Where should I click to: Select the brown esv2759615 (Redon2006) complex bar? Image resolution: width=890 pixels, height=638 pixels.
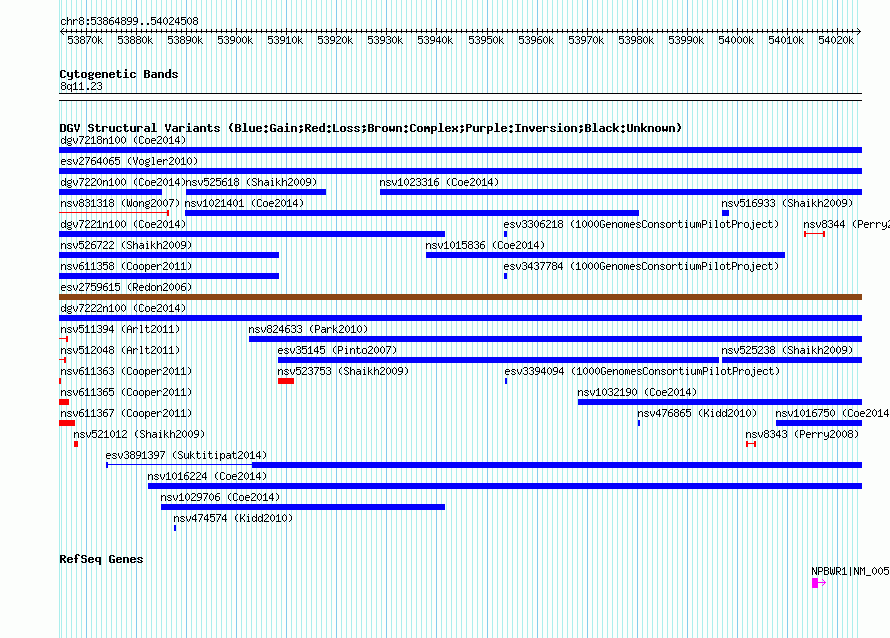pos(460,297)
